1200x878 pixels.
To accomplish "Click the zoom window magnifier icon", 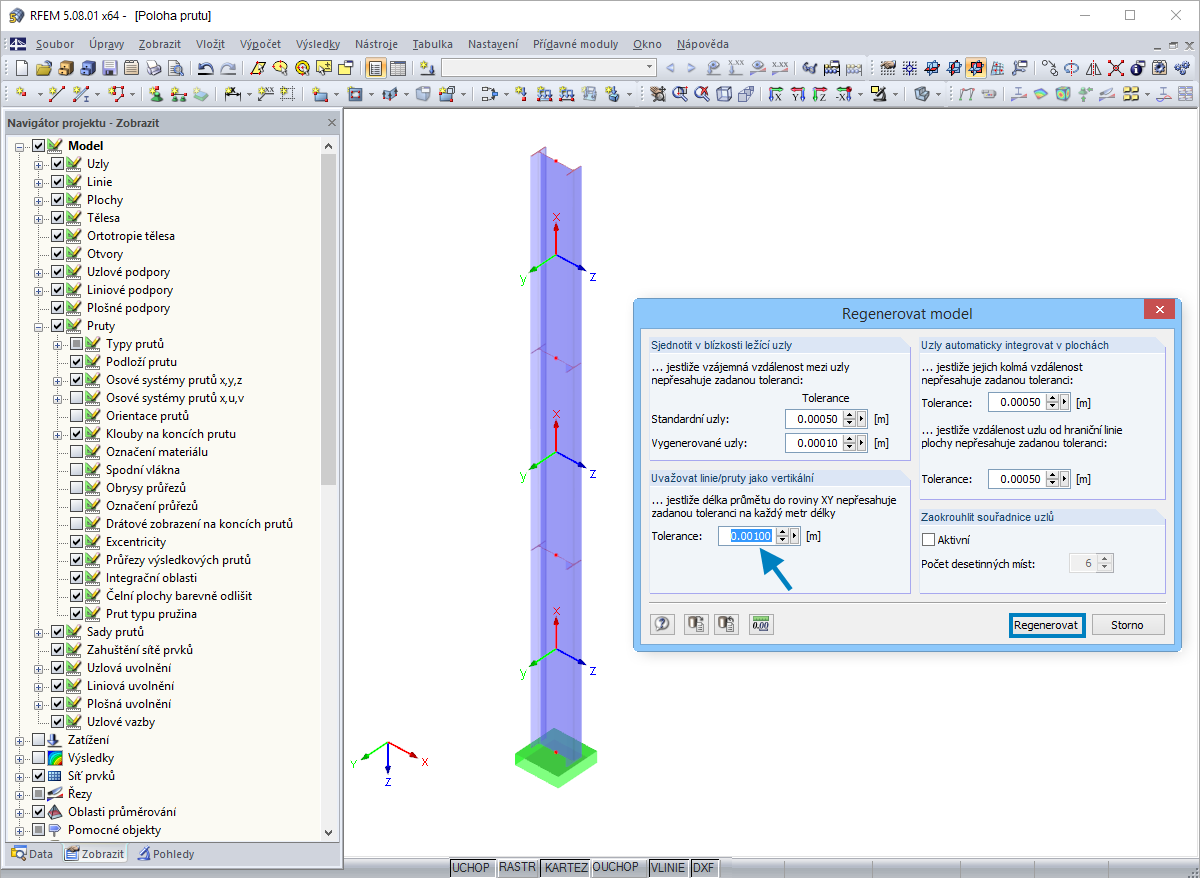I will [x=680, y=95].
